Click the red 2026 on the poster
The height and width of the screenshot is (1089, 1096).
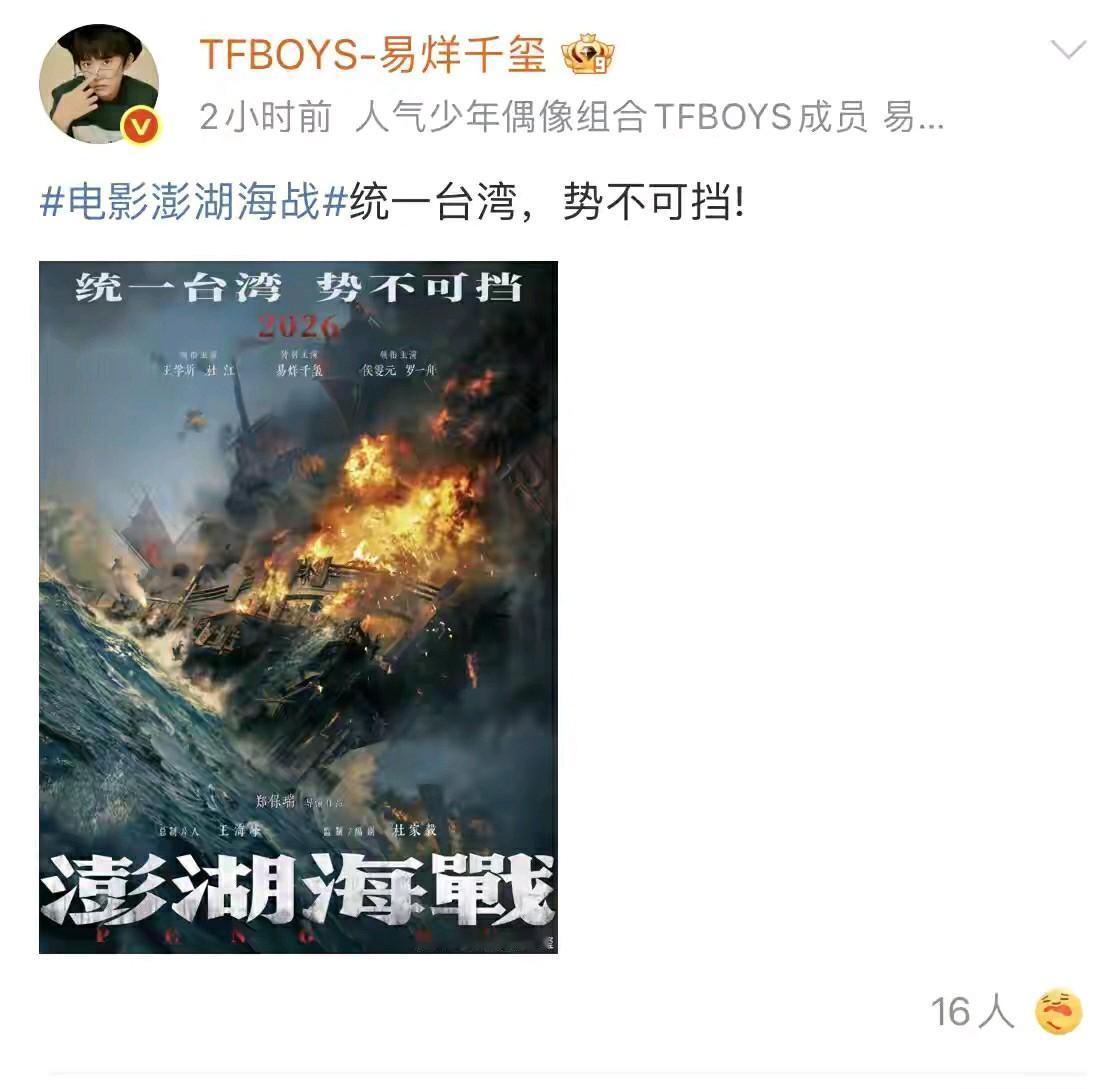(298, 326)
